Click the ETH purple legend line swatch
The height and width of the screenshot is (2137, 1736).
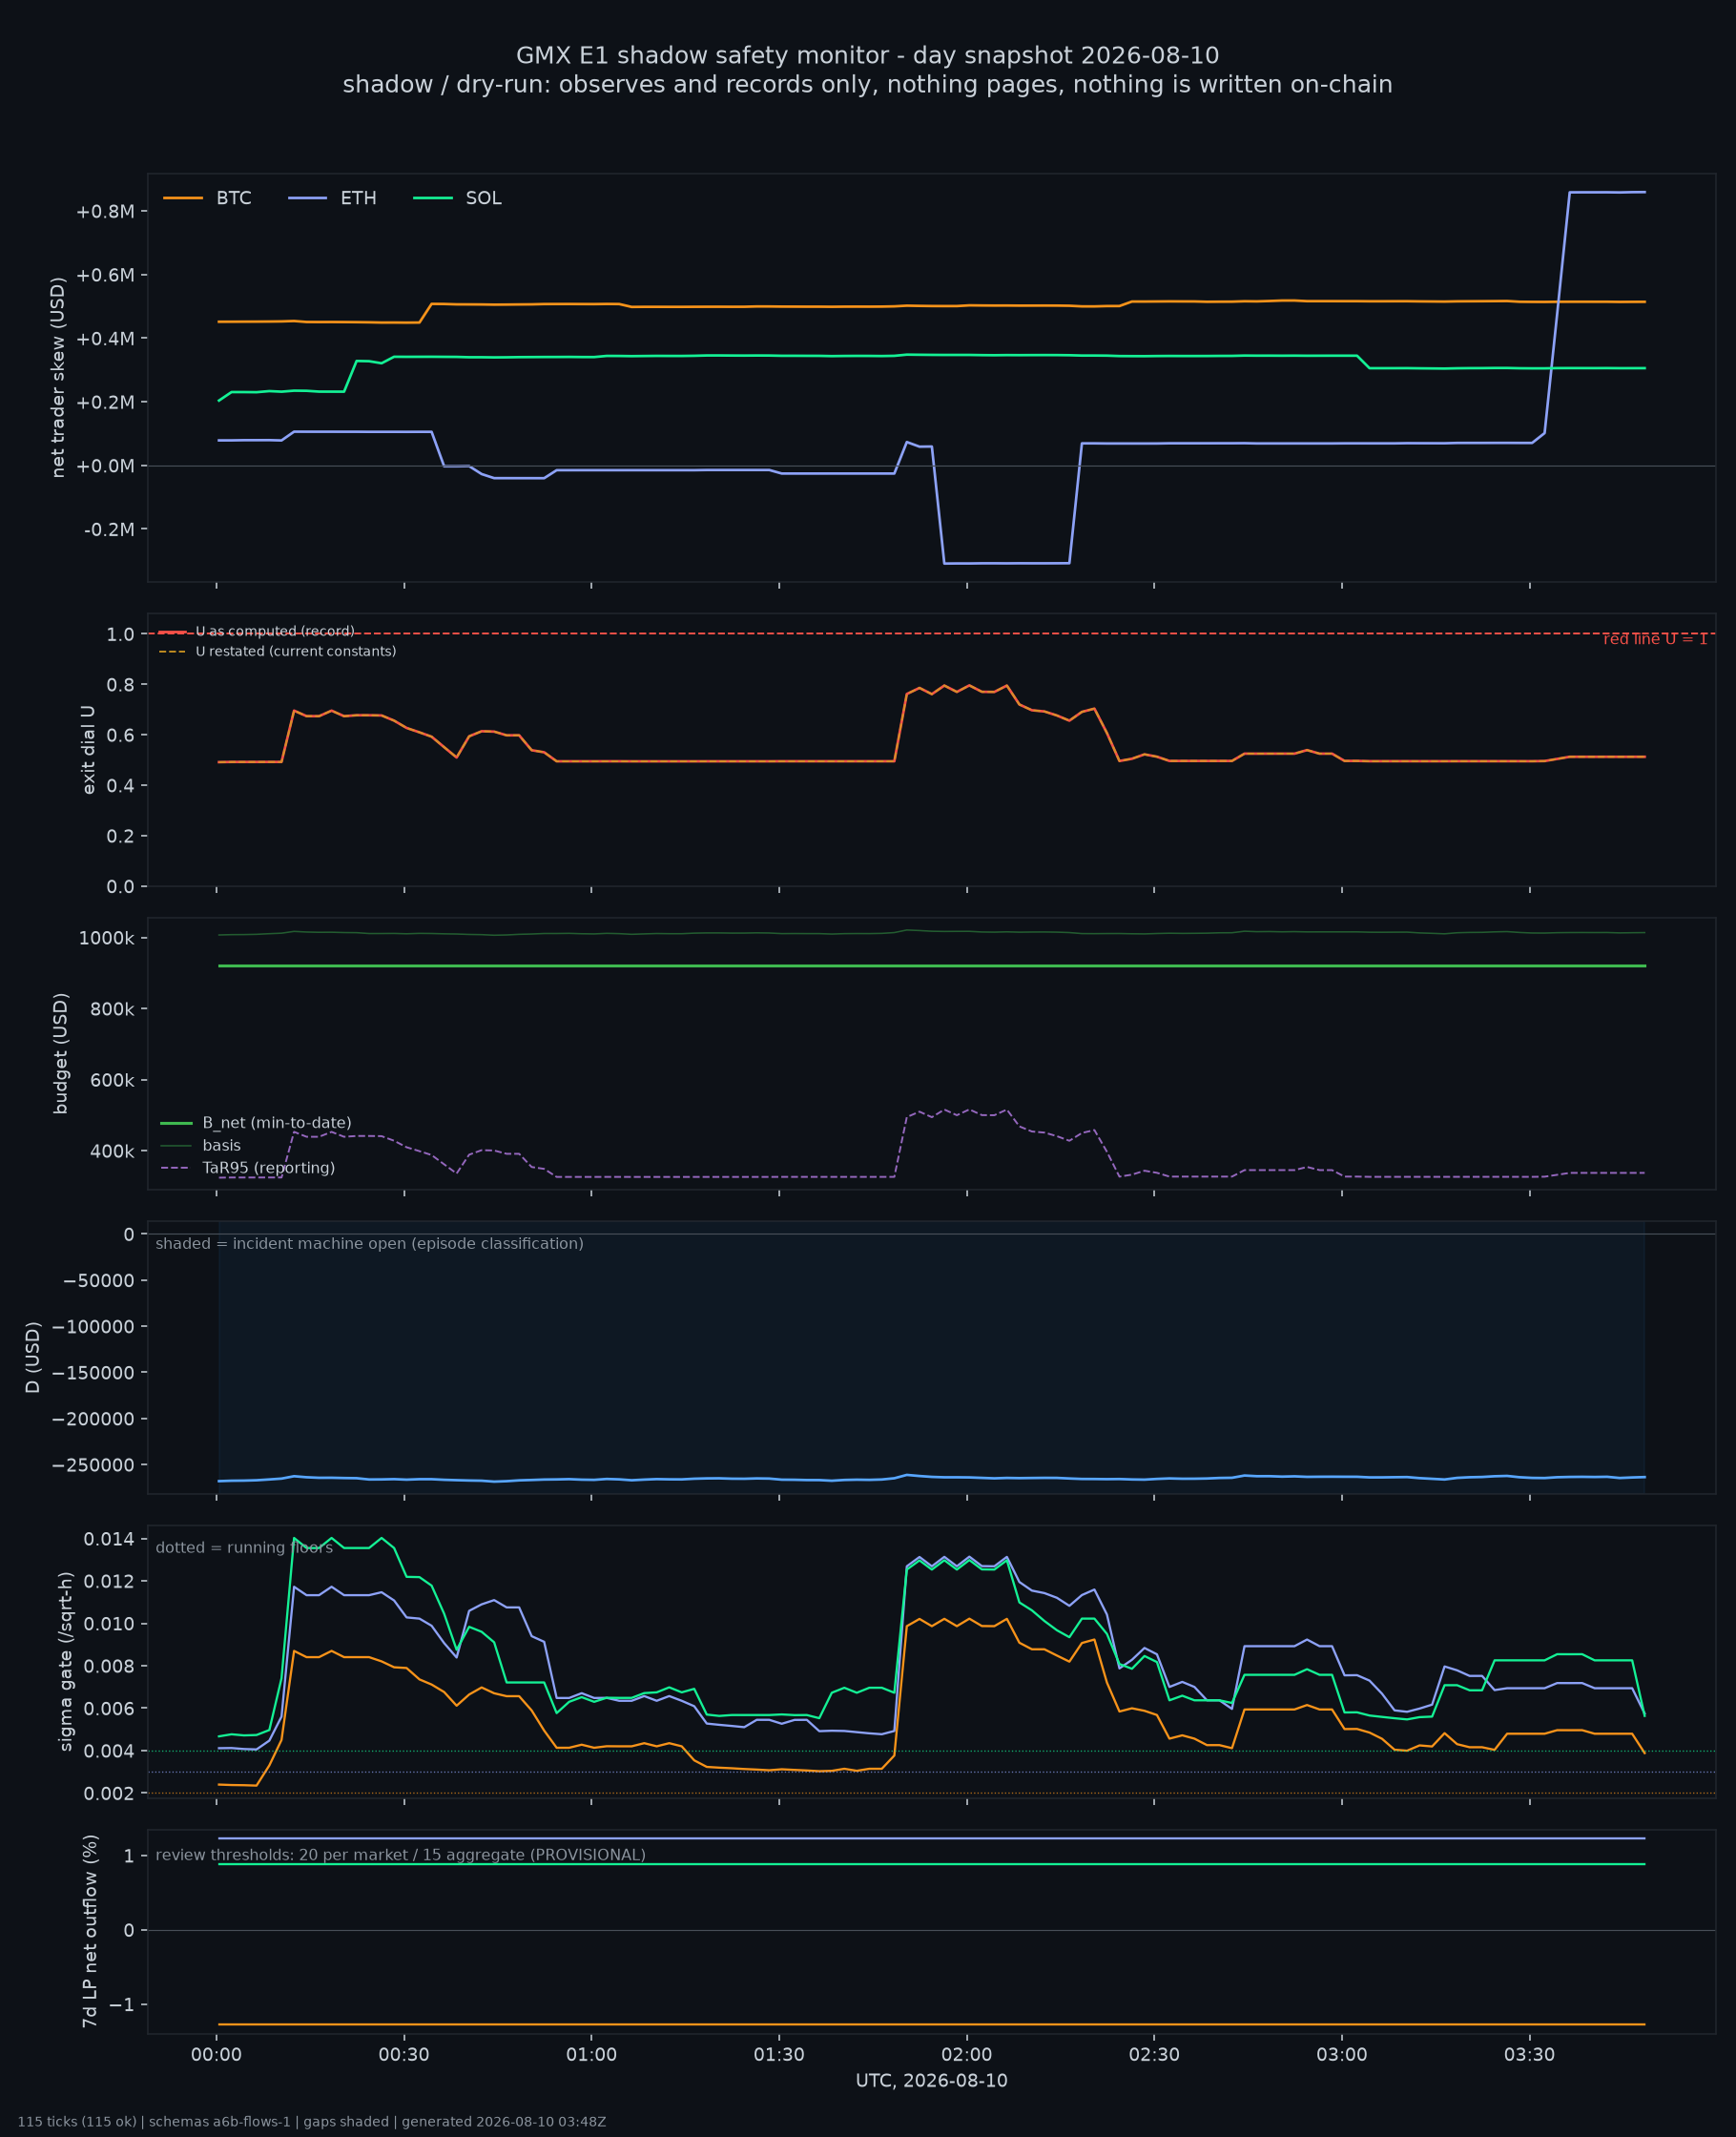(x=307, y=198)
